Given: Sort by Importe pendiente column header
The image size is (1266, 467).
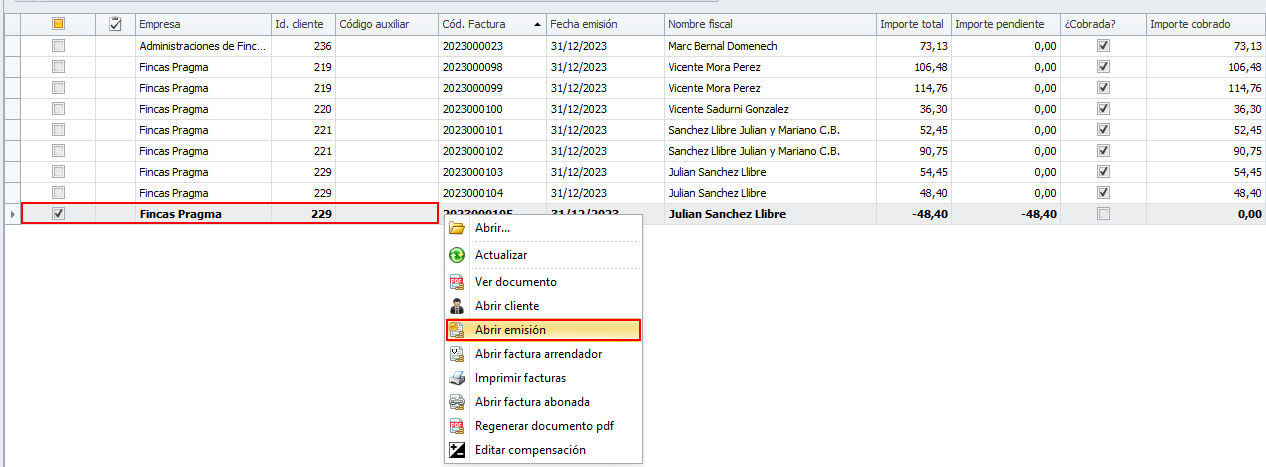Looking at the screenshot, I should (x=1005, y=24).
